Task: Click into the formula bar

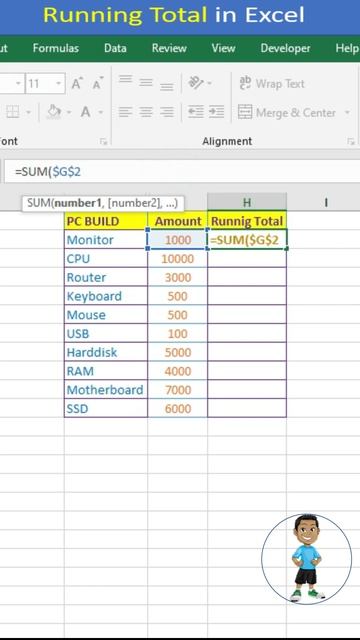Action: [182, 171]
